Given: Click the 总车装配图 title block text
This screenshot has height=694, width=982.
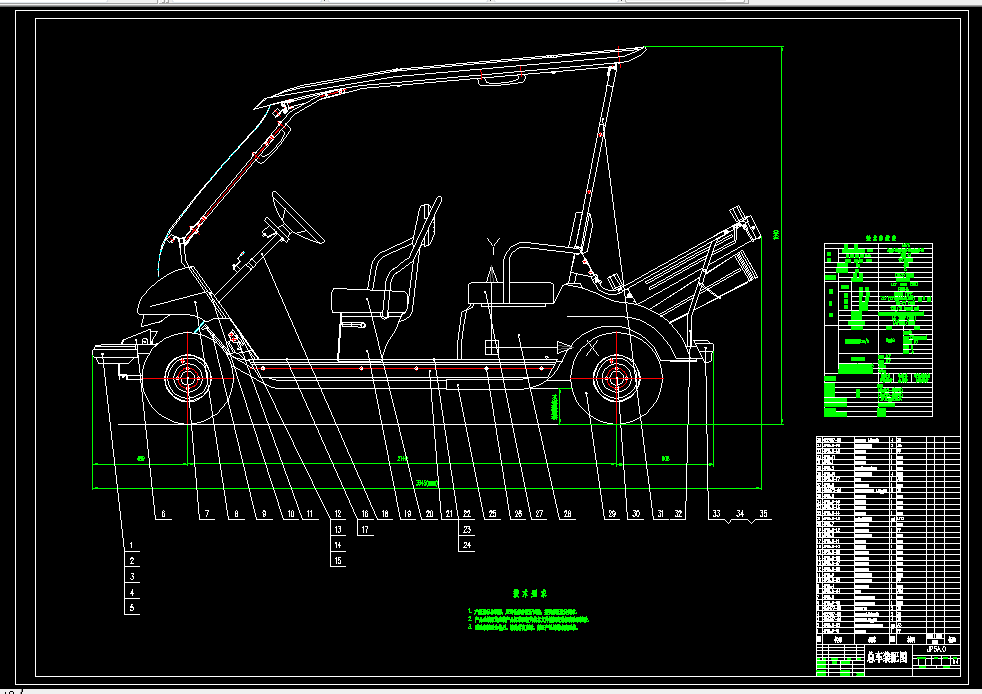Looking at the screenshot, I should click(x=887, y=657).
